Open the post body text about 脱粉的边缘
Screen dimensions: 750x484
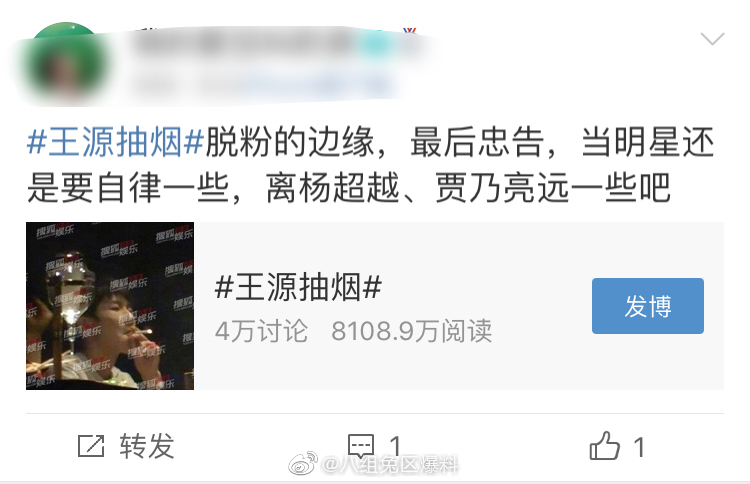pos(371,164)
